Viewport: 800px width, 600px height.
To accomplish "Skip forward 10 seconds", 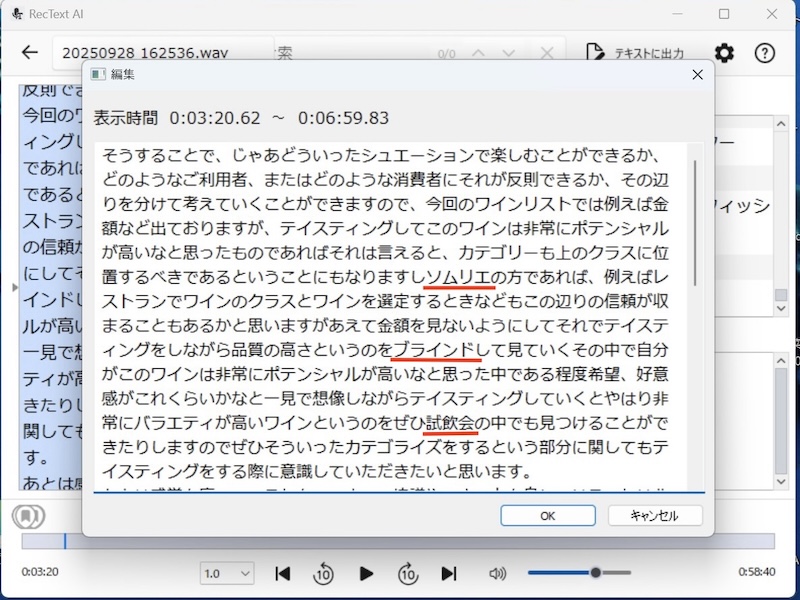I will pyautogui.click(x=408, y=573).
